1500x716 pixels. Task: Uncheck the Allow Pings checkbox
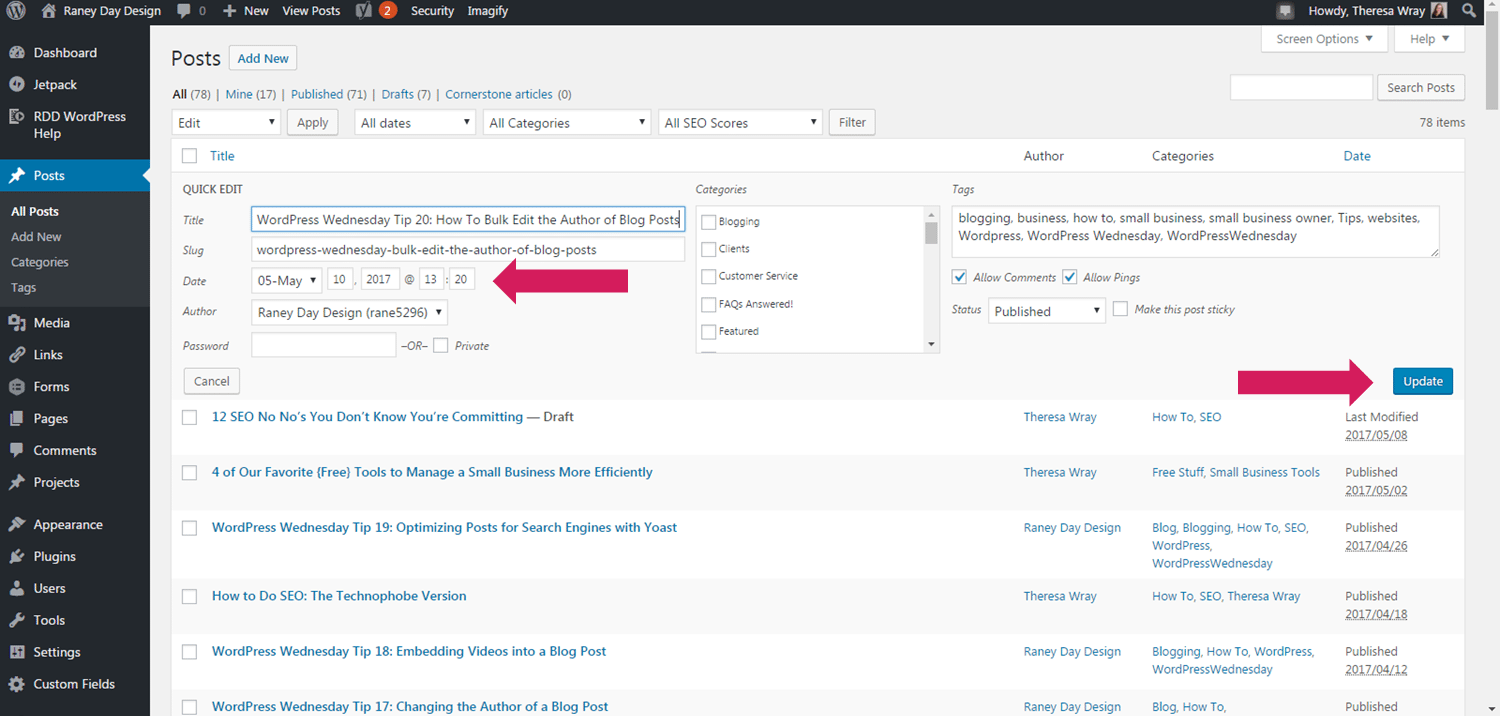tap(1070, 277)
